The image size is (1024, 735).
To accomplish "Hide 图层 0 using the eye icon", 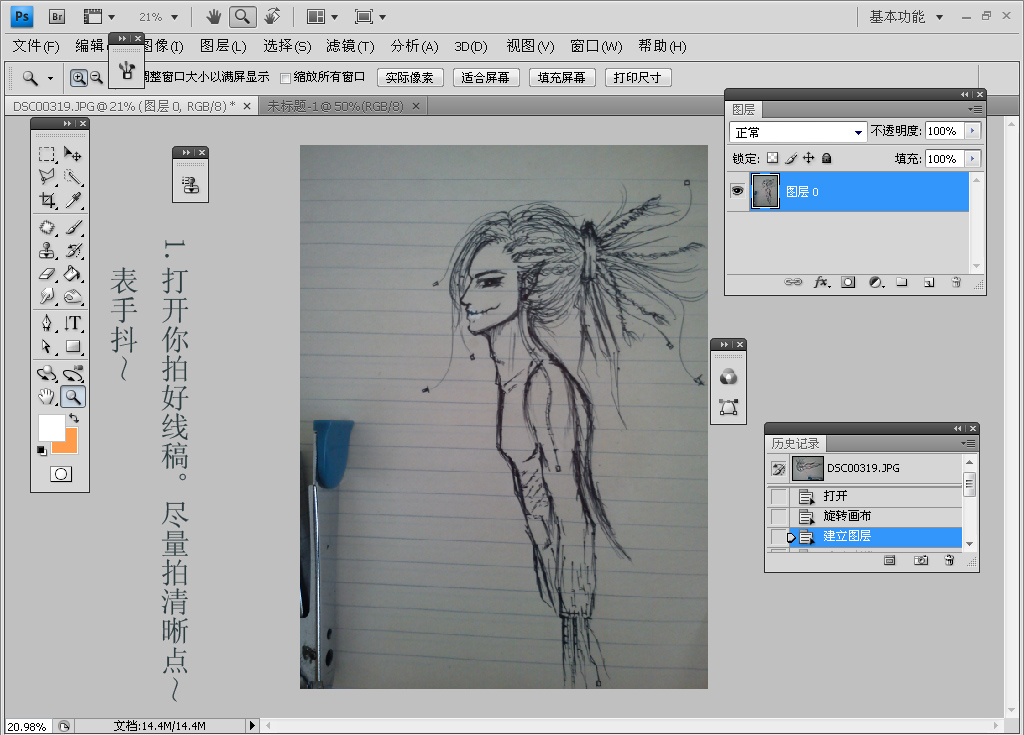I will [737, 191].
